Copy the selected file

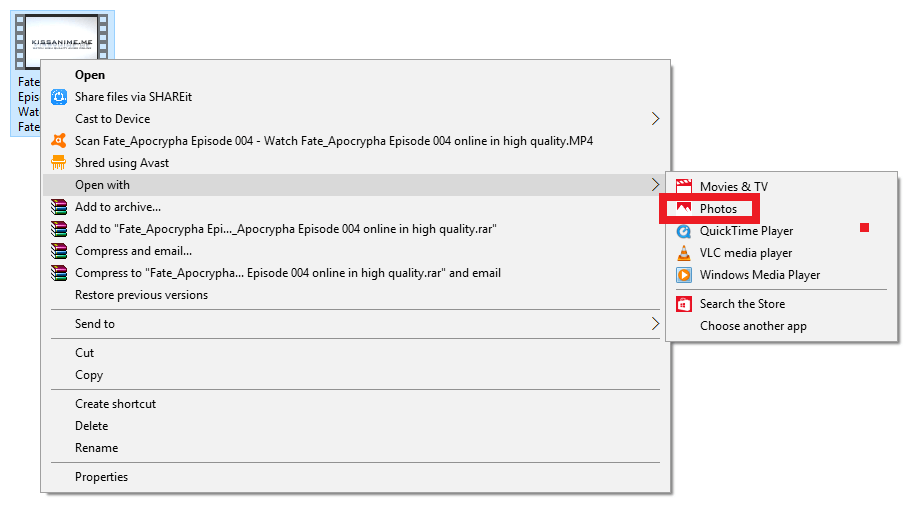point(89,375)
